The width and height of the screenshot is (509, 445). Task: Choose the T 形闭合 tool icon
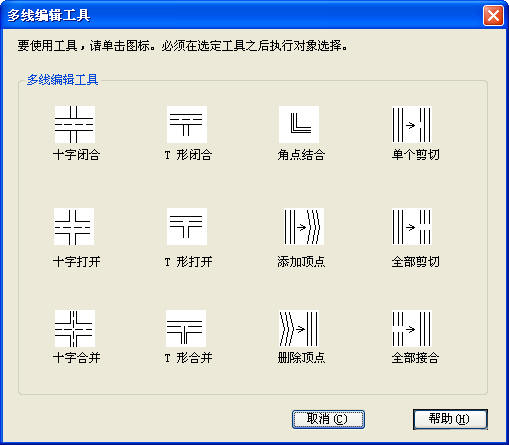point(187,125)
